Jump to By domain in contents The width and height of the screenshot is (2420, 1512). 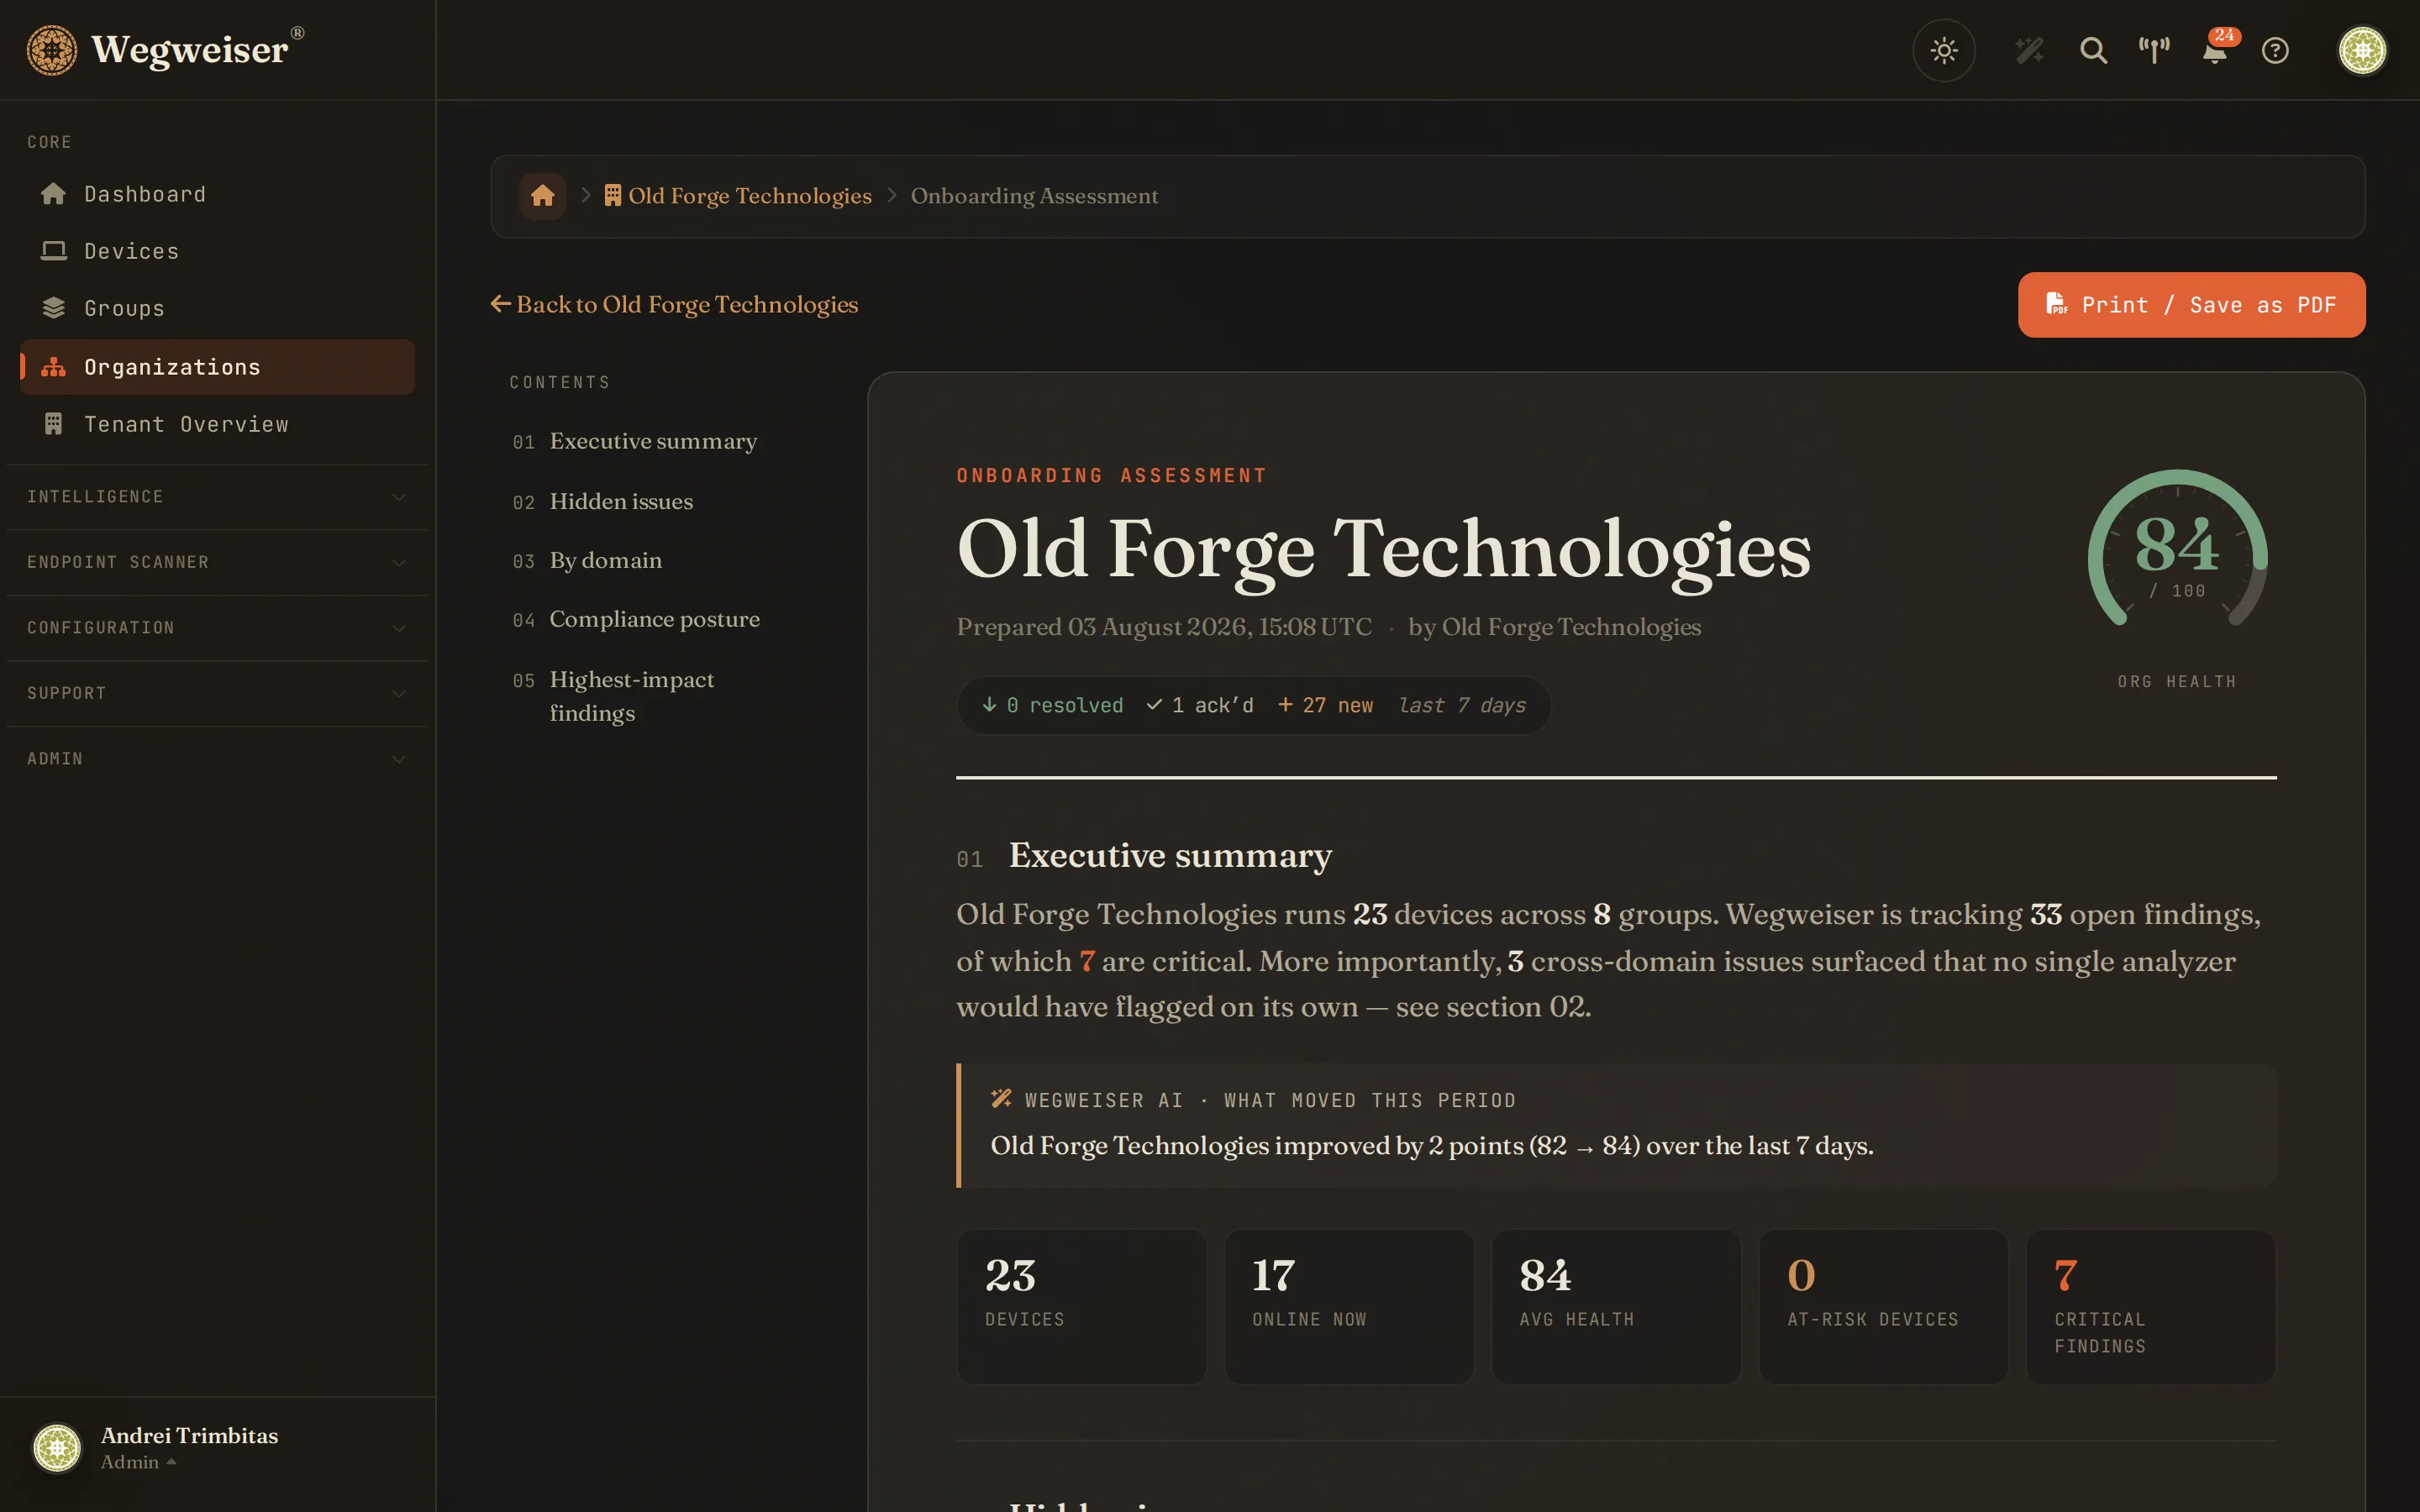point(587,561)
